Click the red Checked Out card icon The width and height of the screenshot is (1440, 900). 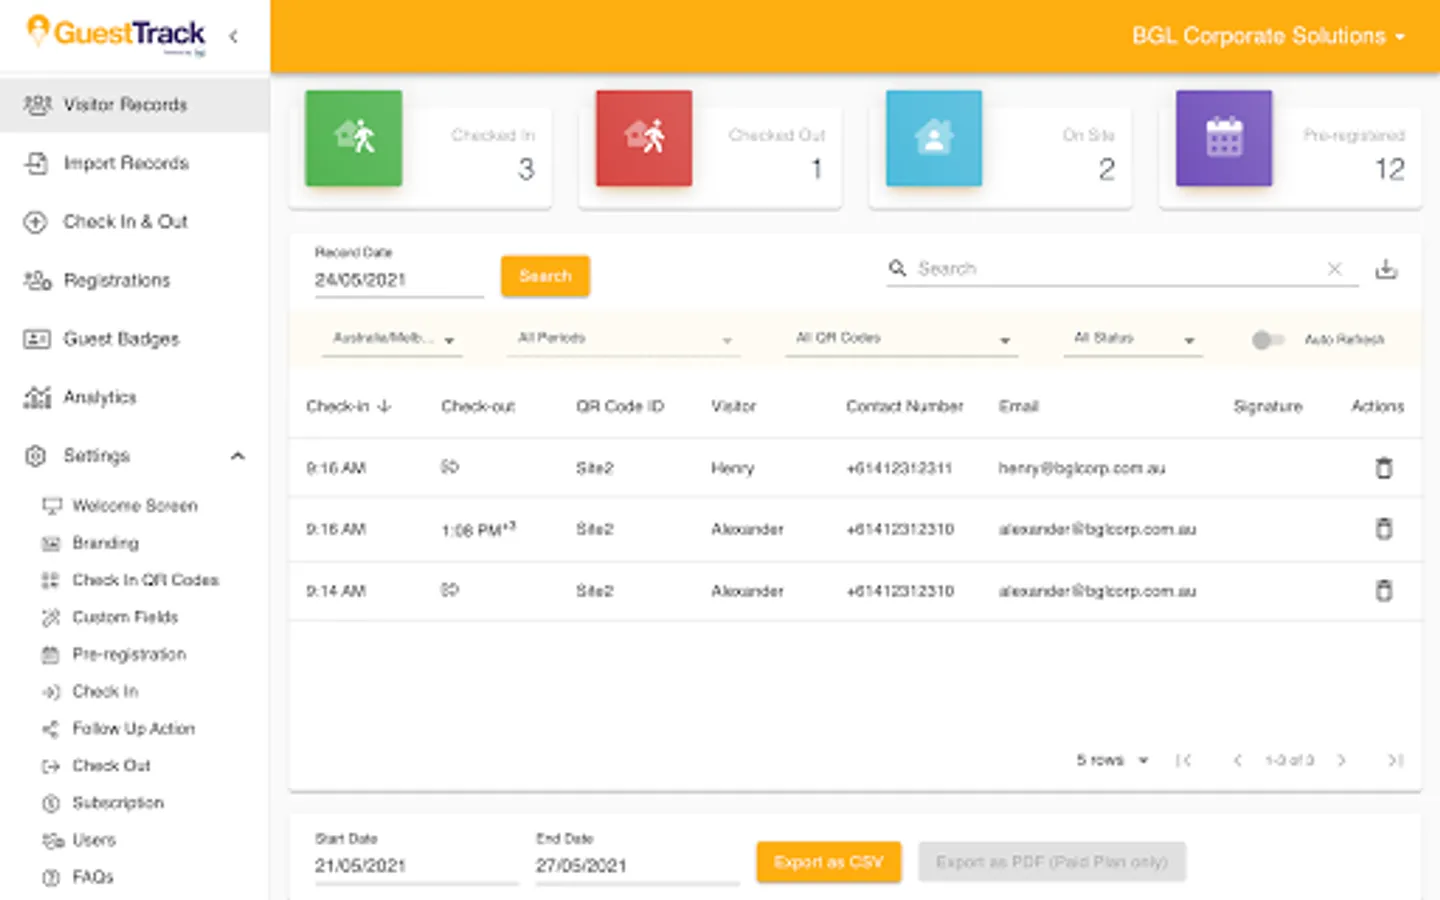(644, 138)
